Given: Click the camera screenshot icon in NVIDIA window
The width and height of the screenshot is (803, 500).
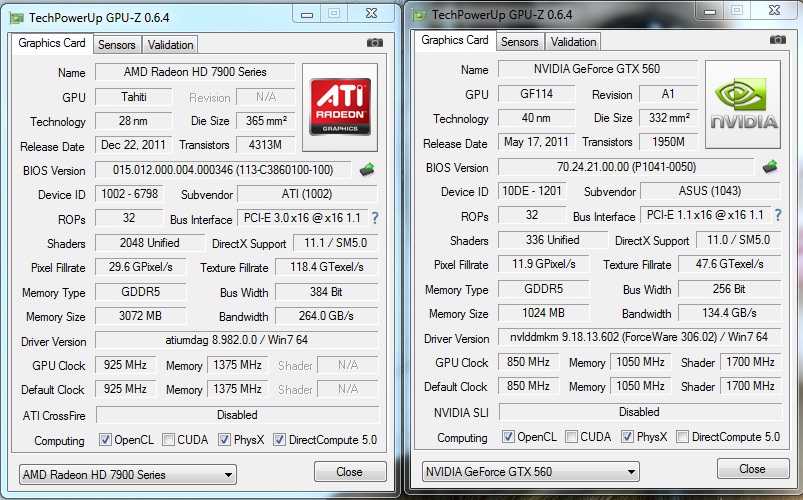Looking at the screenshot, I should 777,39.
